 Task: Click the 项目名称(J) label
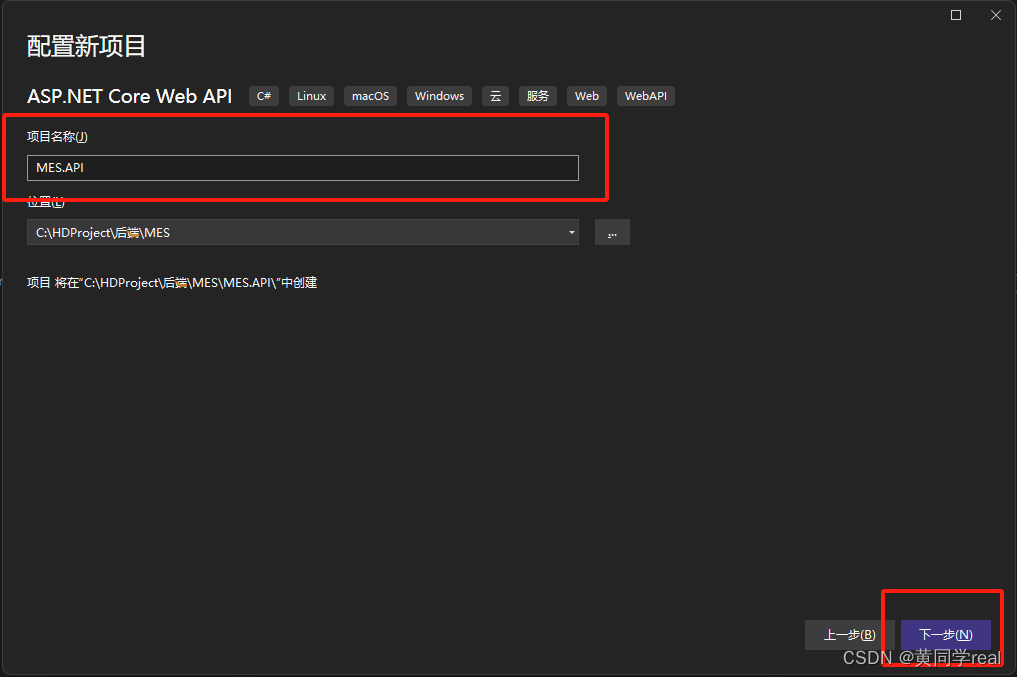click(x=57, y=137)
